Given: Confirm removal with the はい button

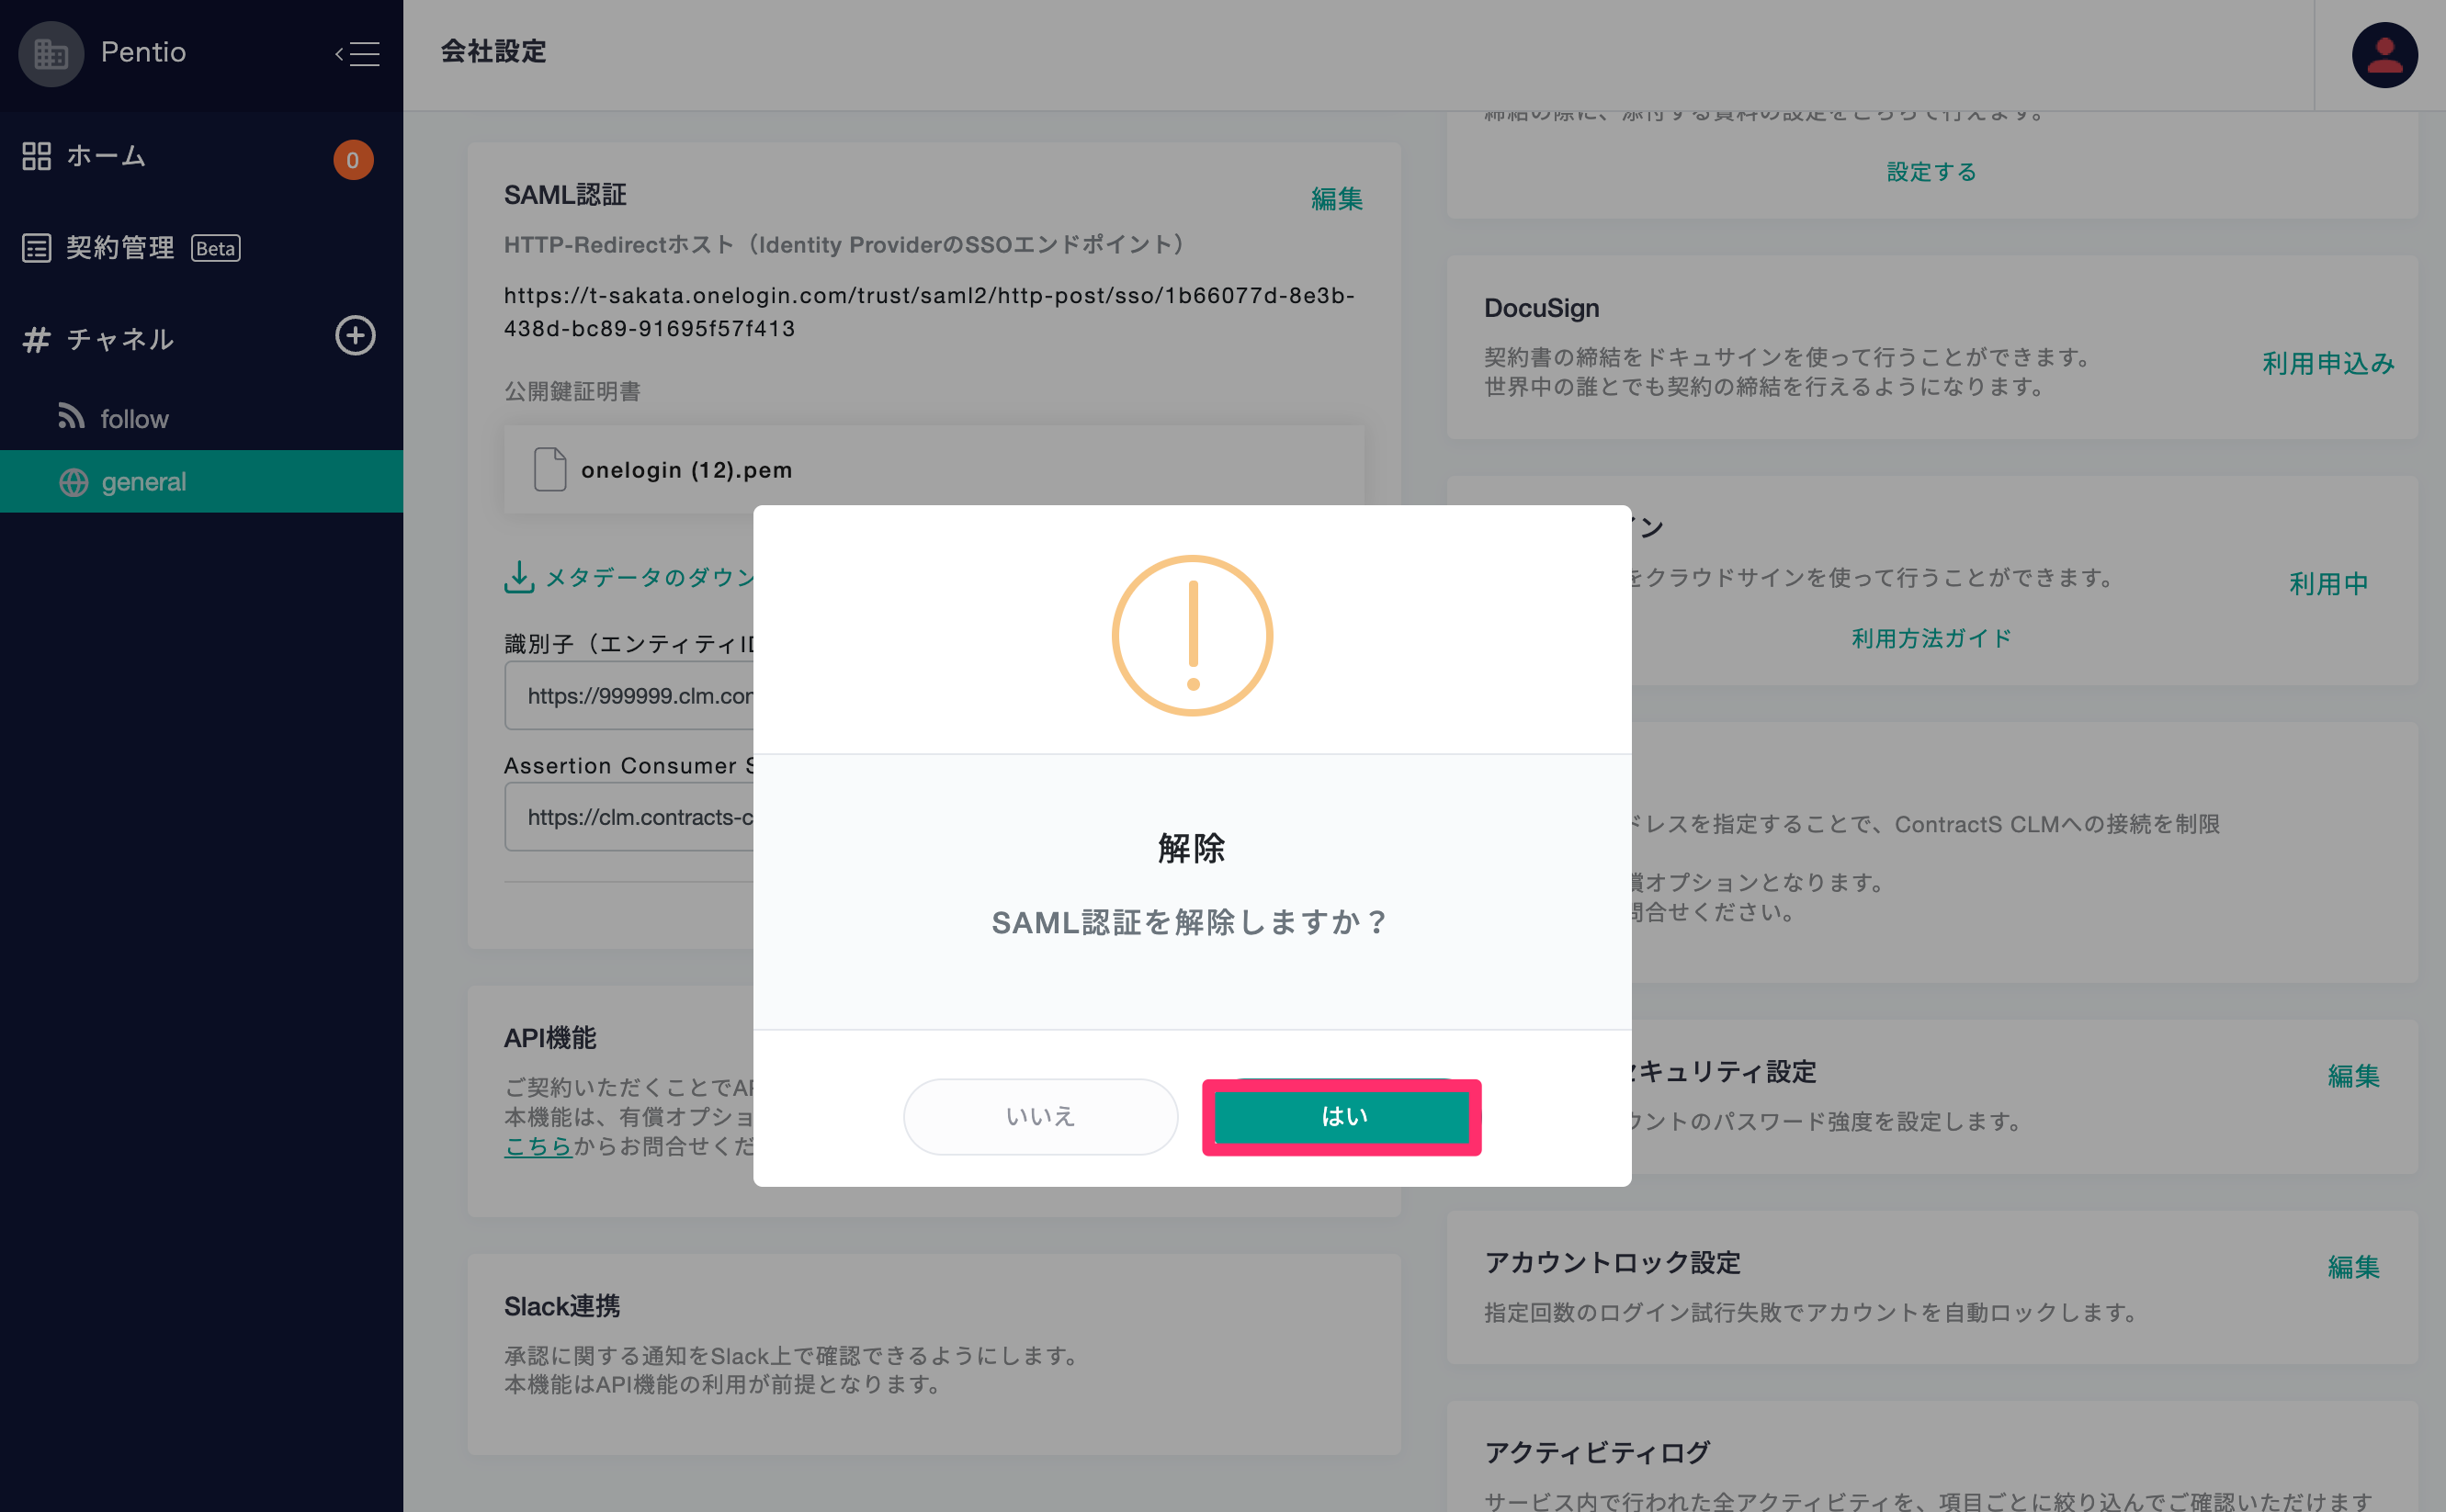Looking at the screenshot, I should click(x=1341, y=1116).
